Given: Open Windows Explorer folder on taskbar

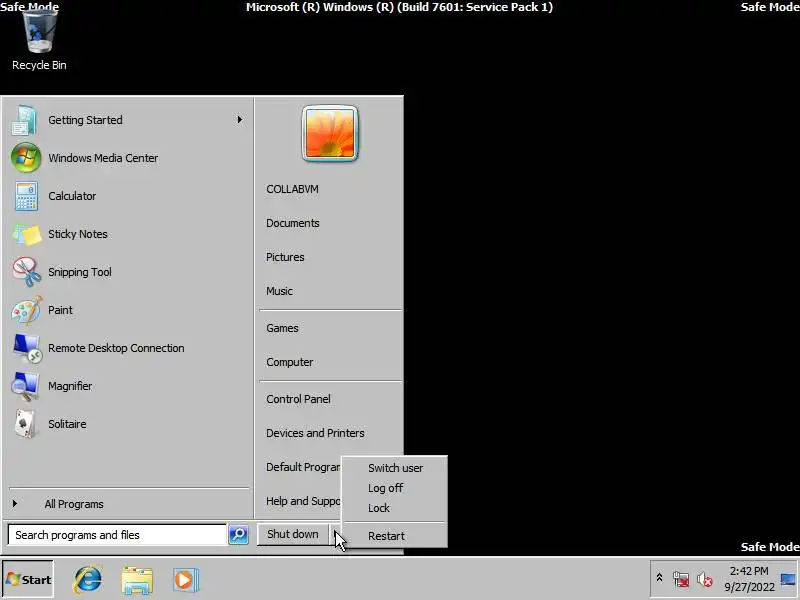Looking at the screenshot, I should [137, 580].
